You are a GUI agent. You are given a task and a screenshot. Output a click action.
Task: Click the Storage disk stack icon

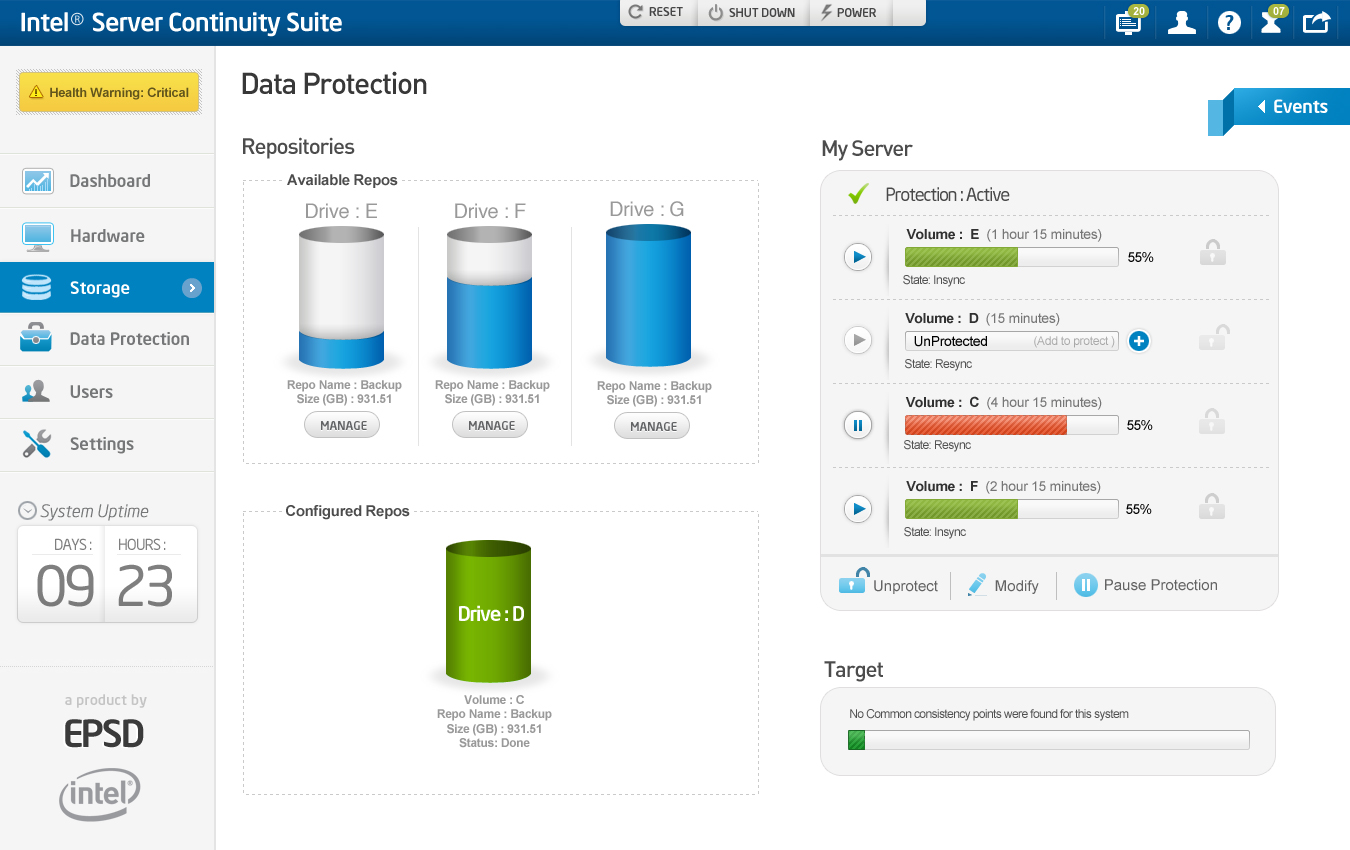click(37, 288)
